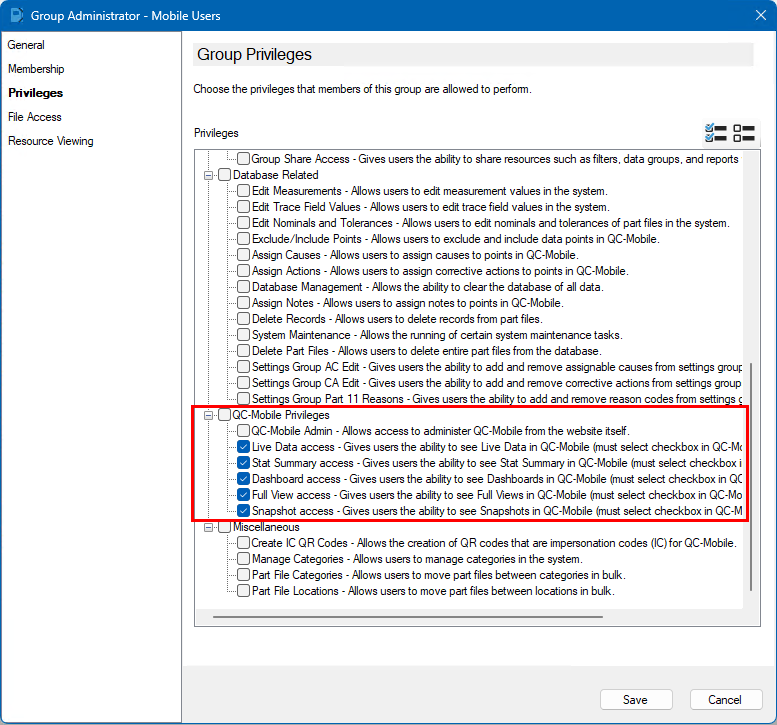Tick Settings Group AC Edit checkbox
777x725 pixels.
(x=243, y=367)
